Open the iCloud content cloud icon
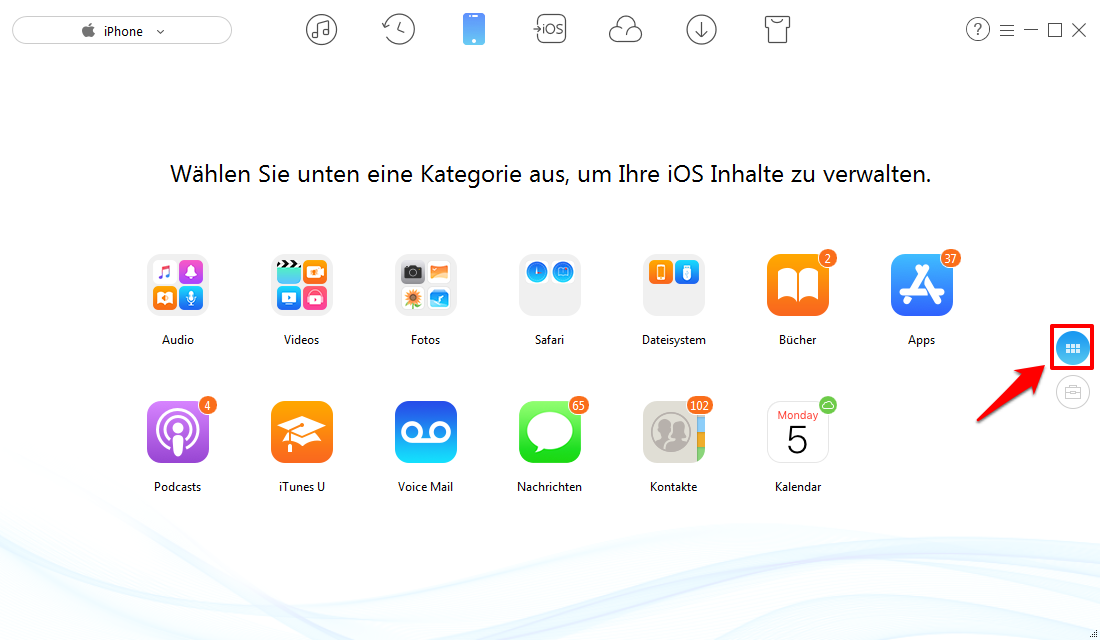Image resolution: width=1100 pixels, height=640 pixels. [x=625, y=30]
